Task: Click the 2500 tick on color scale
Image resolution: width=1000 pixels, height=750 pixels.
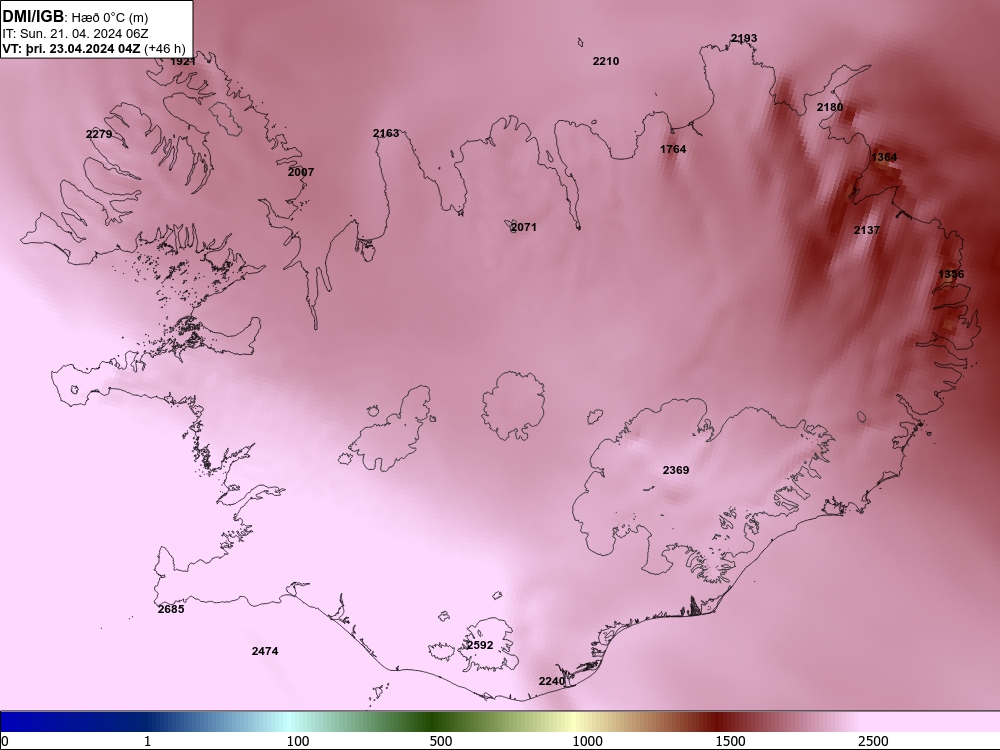Action: [873, 741]
